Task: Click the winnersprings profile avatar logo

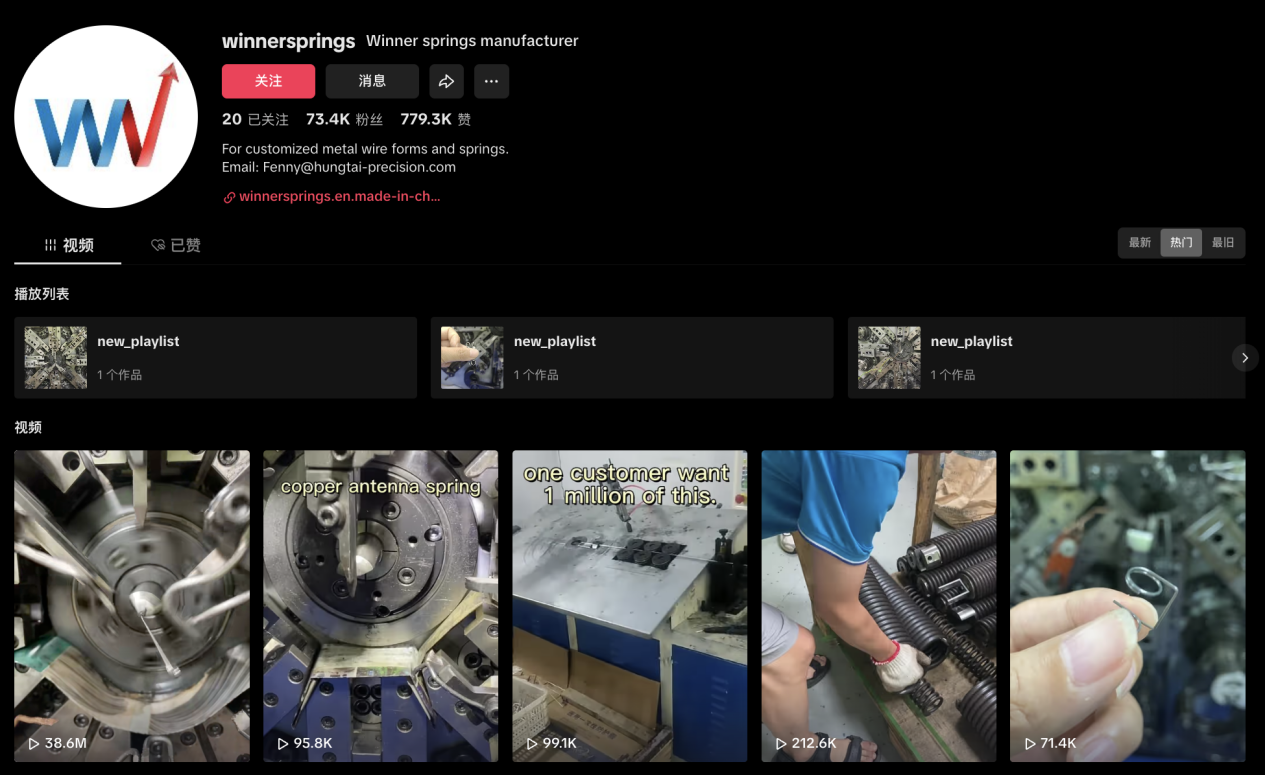Action: click(x=105, y=117)
